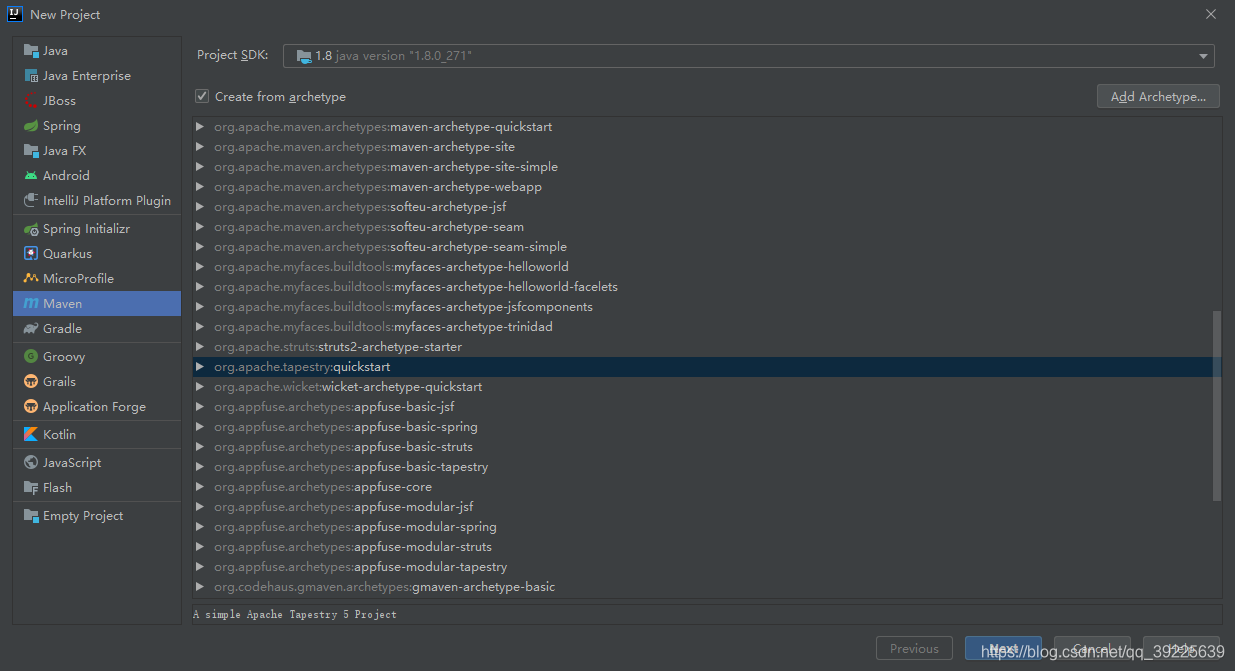This screenshot has height=671, width=1235.
Task: Expand softeu-archetype-jsf node
Action: tap(200, 207)
